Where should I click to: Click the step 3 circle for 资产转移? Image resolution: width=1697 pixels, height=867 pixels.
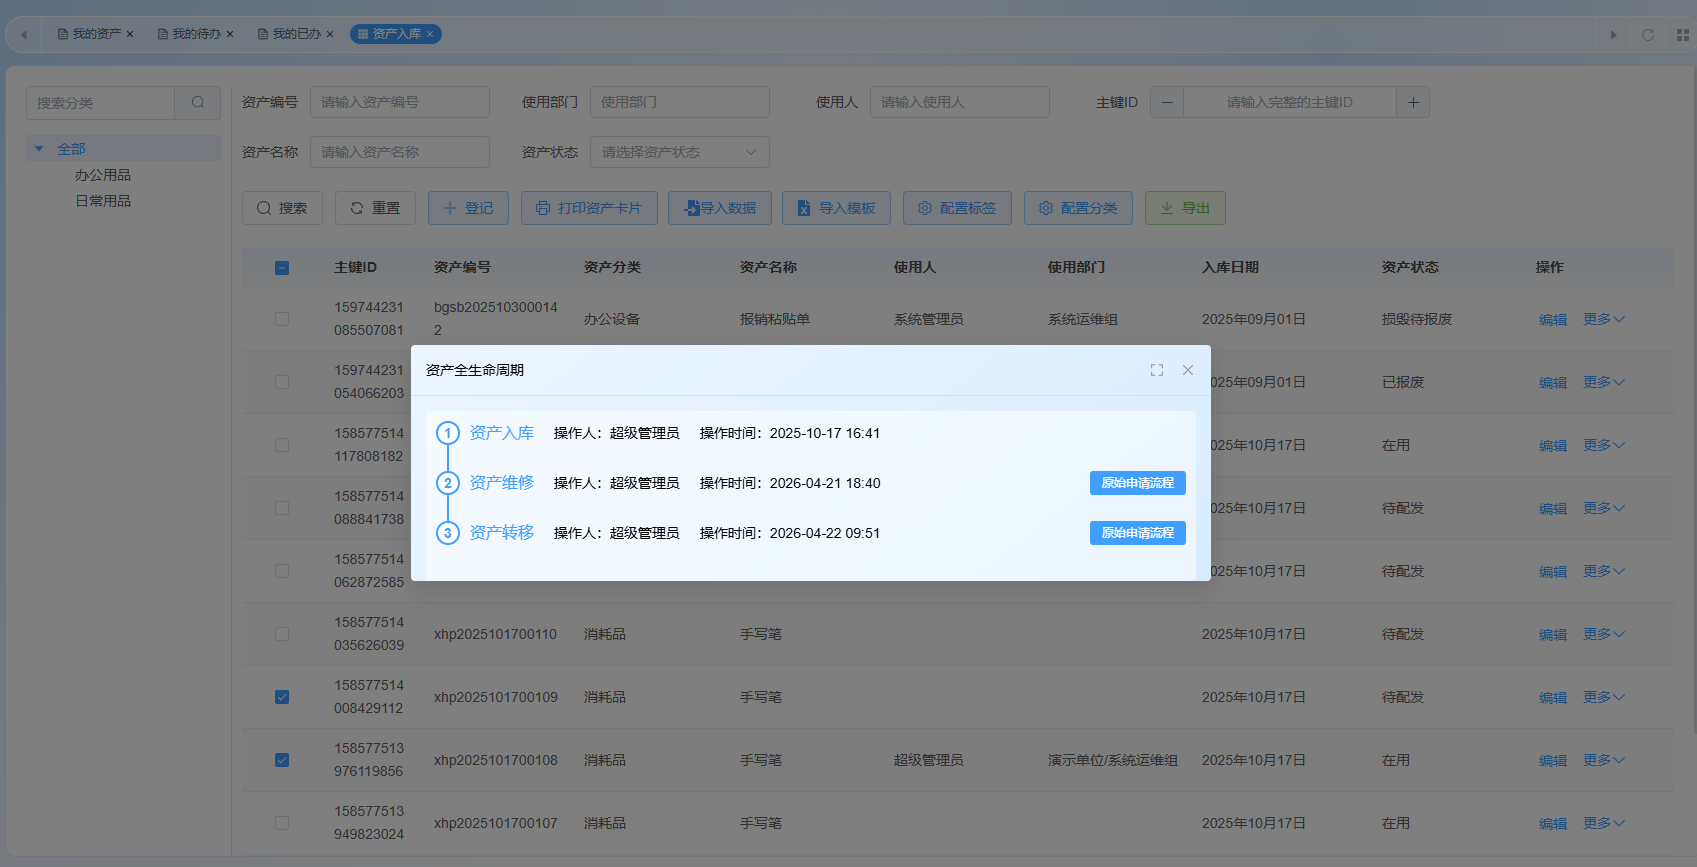448,533
